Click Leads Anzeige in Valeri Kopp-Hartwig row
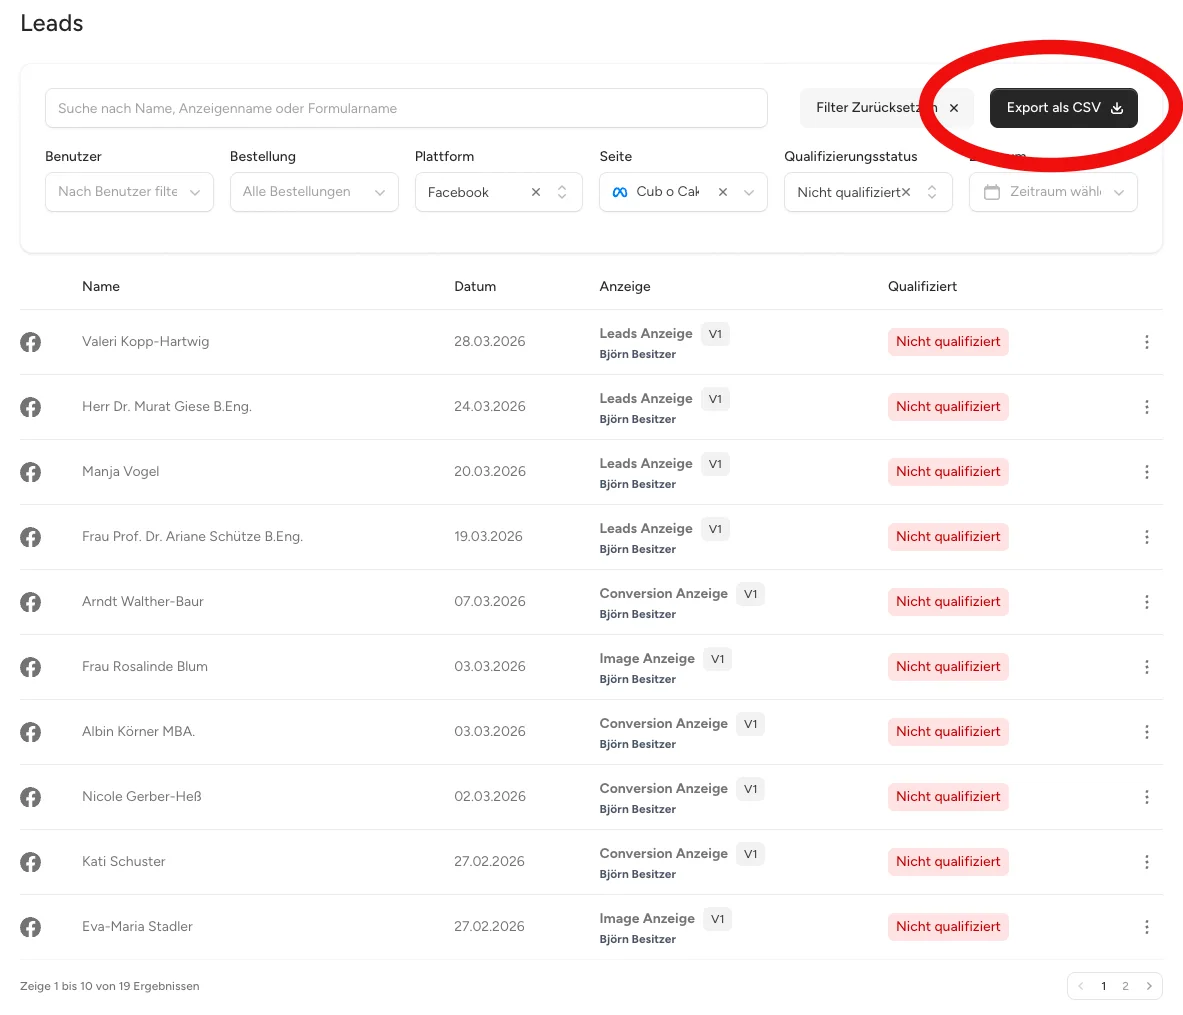 coord(646,334)
